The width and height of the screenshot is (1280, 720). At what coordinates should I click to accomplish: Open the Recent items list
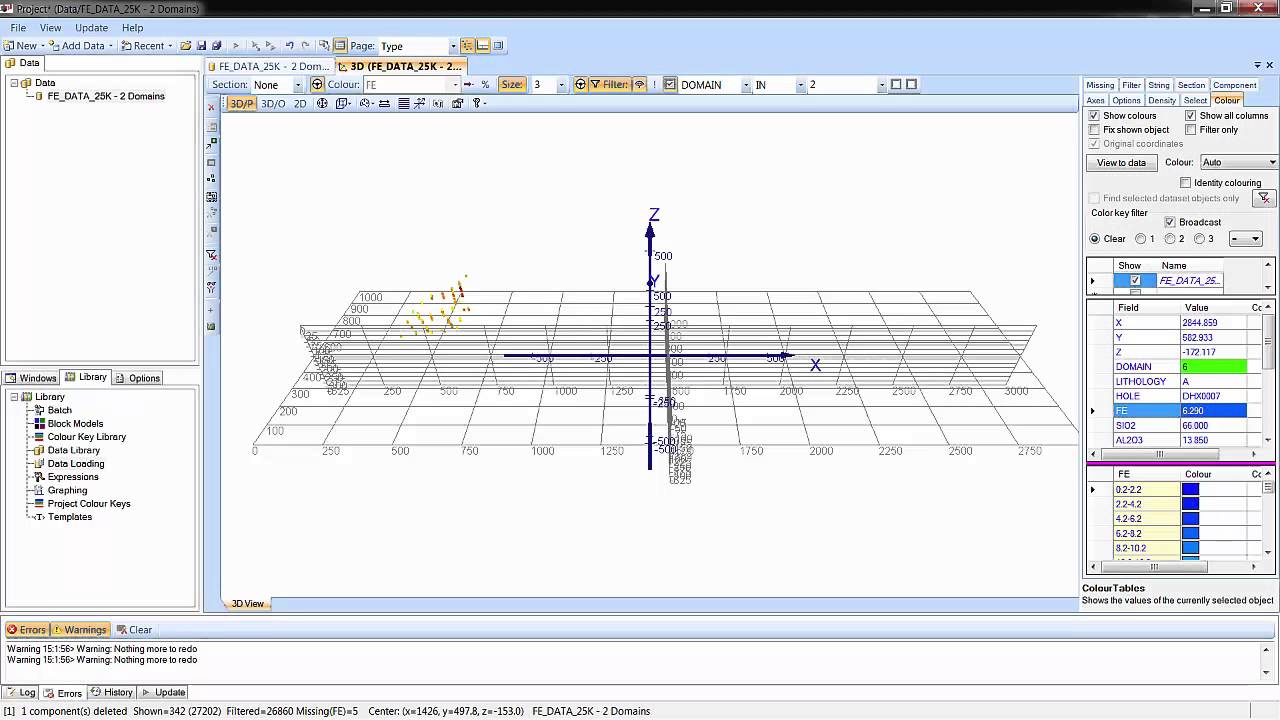pos(146,46)
